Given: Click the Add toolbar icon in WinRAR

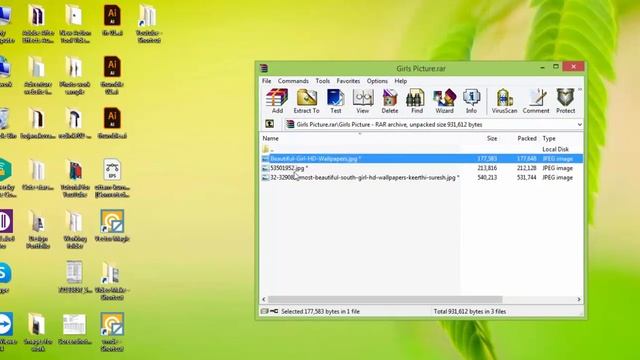Looking at the screenshot, I should click(x=277, y=101).
